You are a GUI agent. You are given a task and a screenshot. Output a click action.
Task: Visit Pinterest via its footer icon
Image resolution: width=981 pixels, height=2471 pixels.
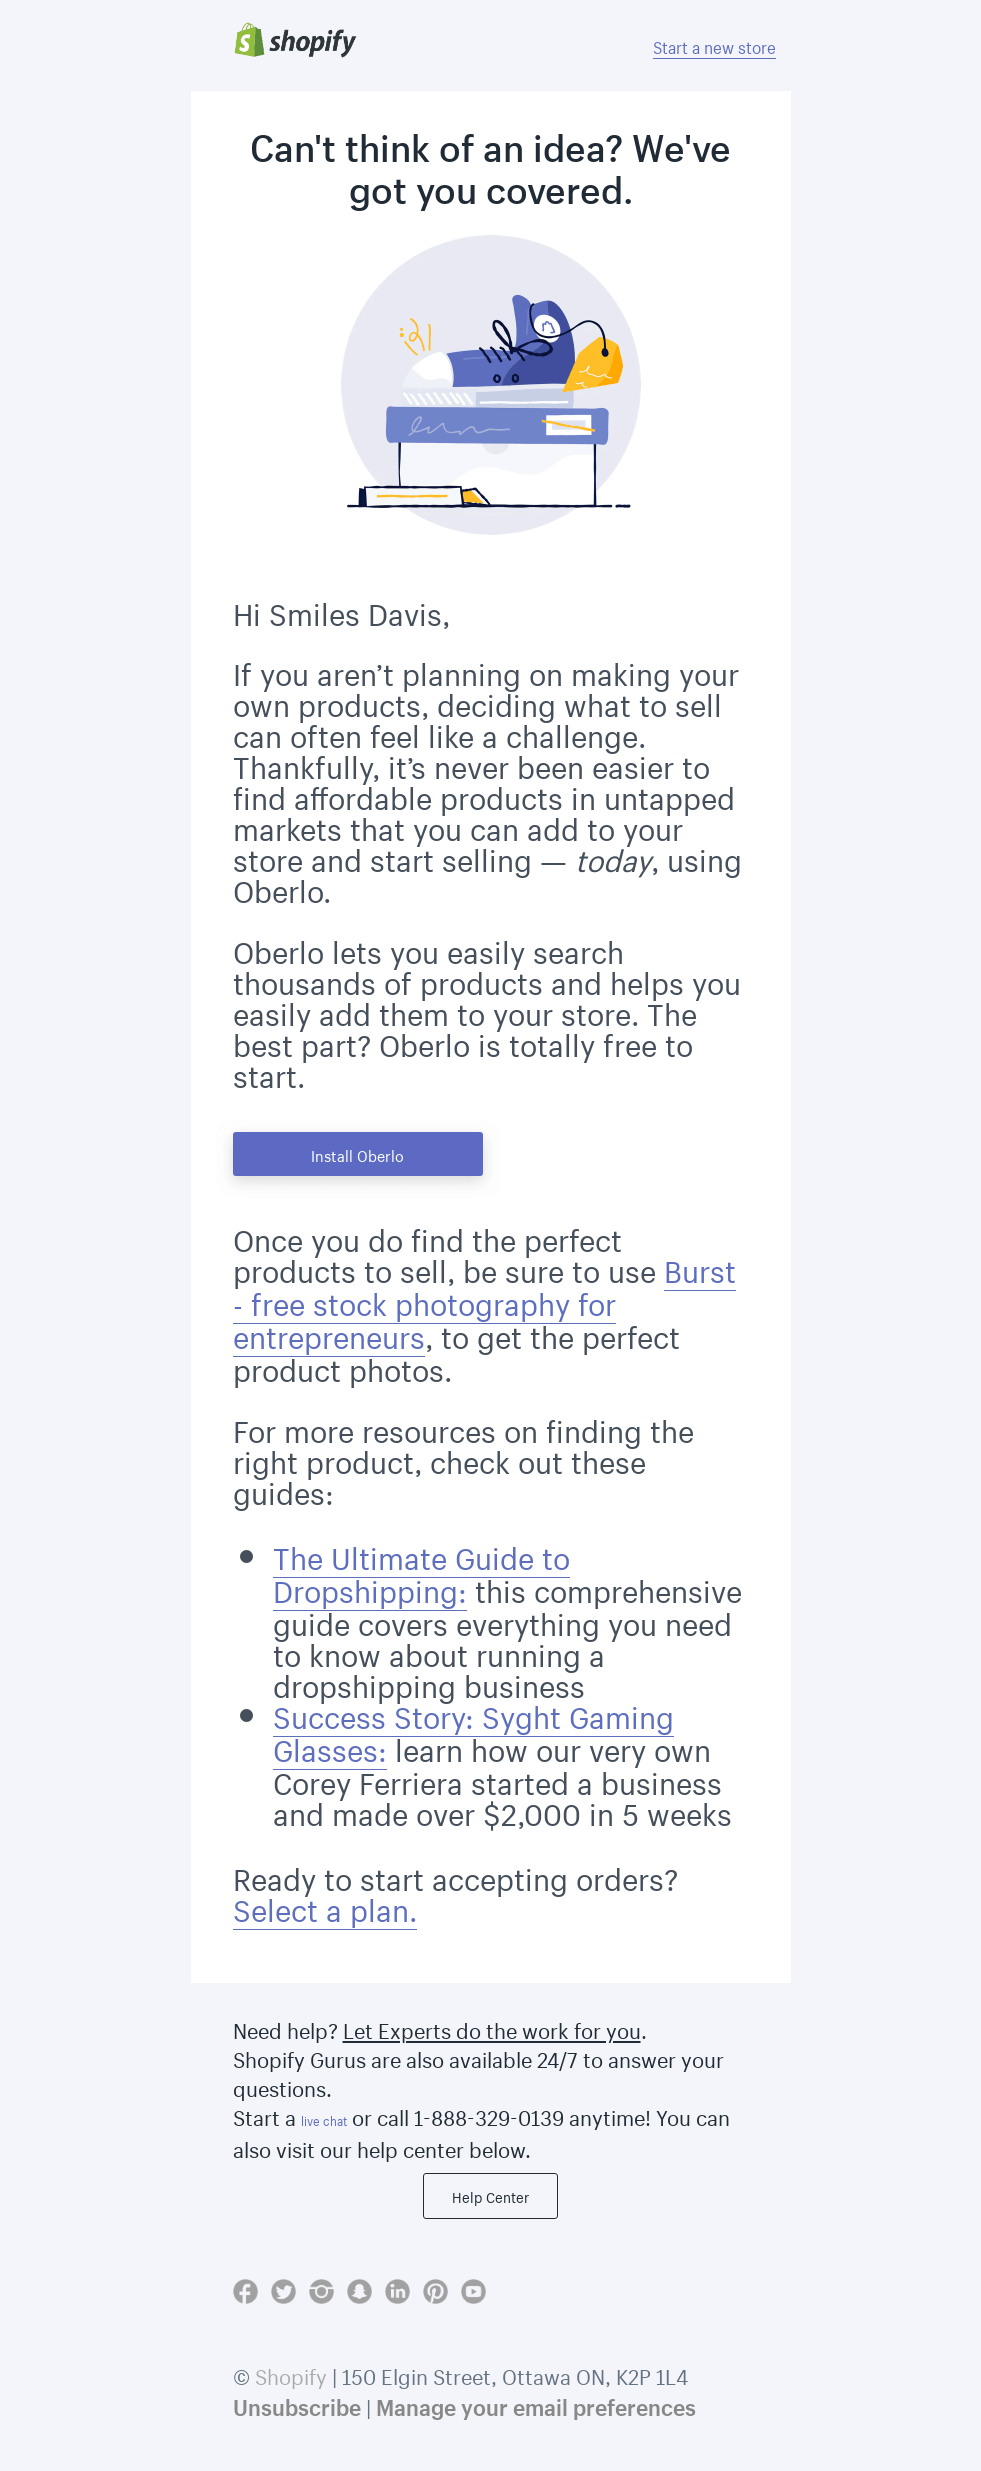click(433, 2291)
